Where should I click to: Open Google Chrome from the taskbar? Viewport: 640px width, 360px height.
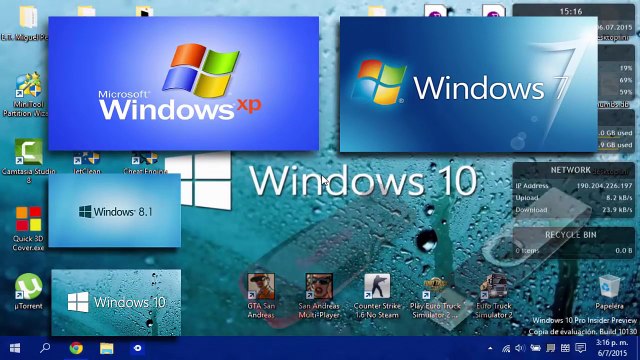76,348
